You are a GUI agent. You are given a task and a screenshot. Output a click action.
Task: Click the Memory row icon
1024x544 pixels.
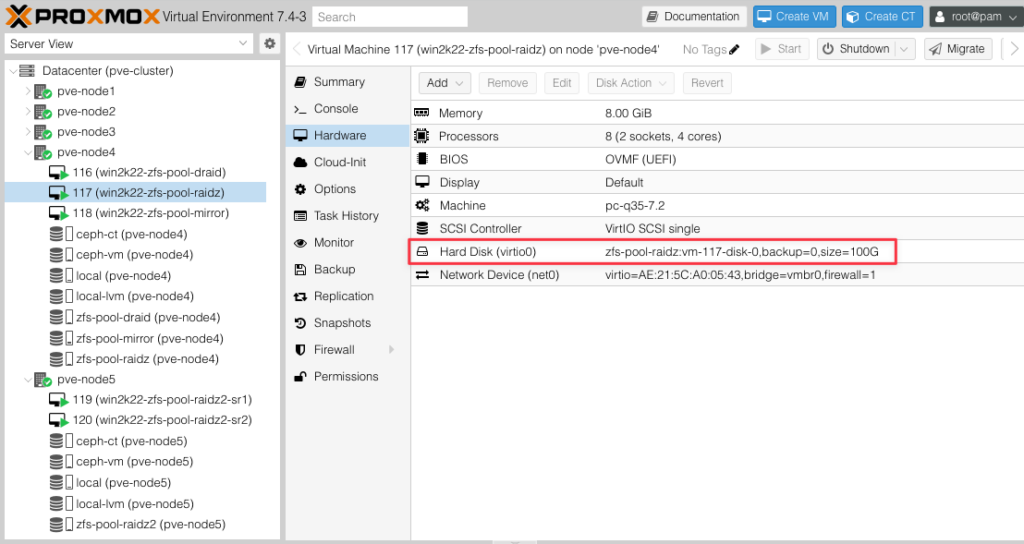(422, 113)
